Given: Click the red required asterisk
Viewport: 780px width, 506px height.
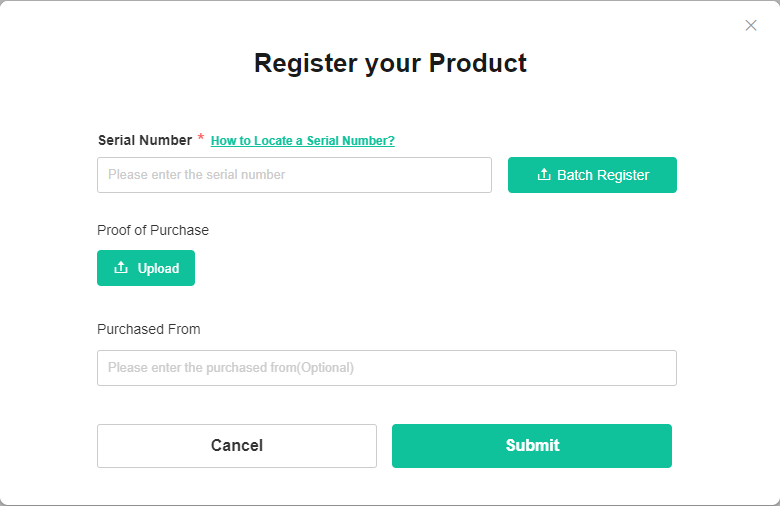Looking at the screenshot, I should (x=200, y=139).
